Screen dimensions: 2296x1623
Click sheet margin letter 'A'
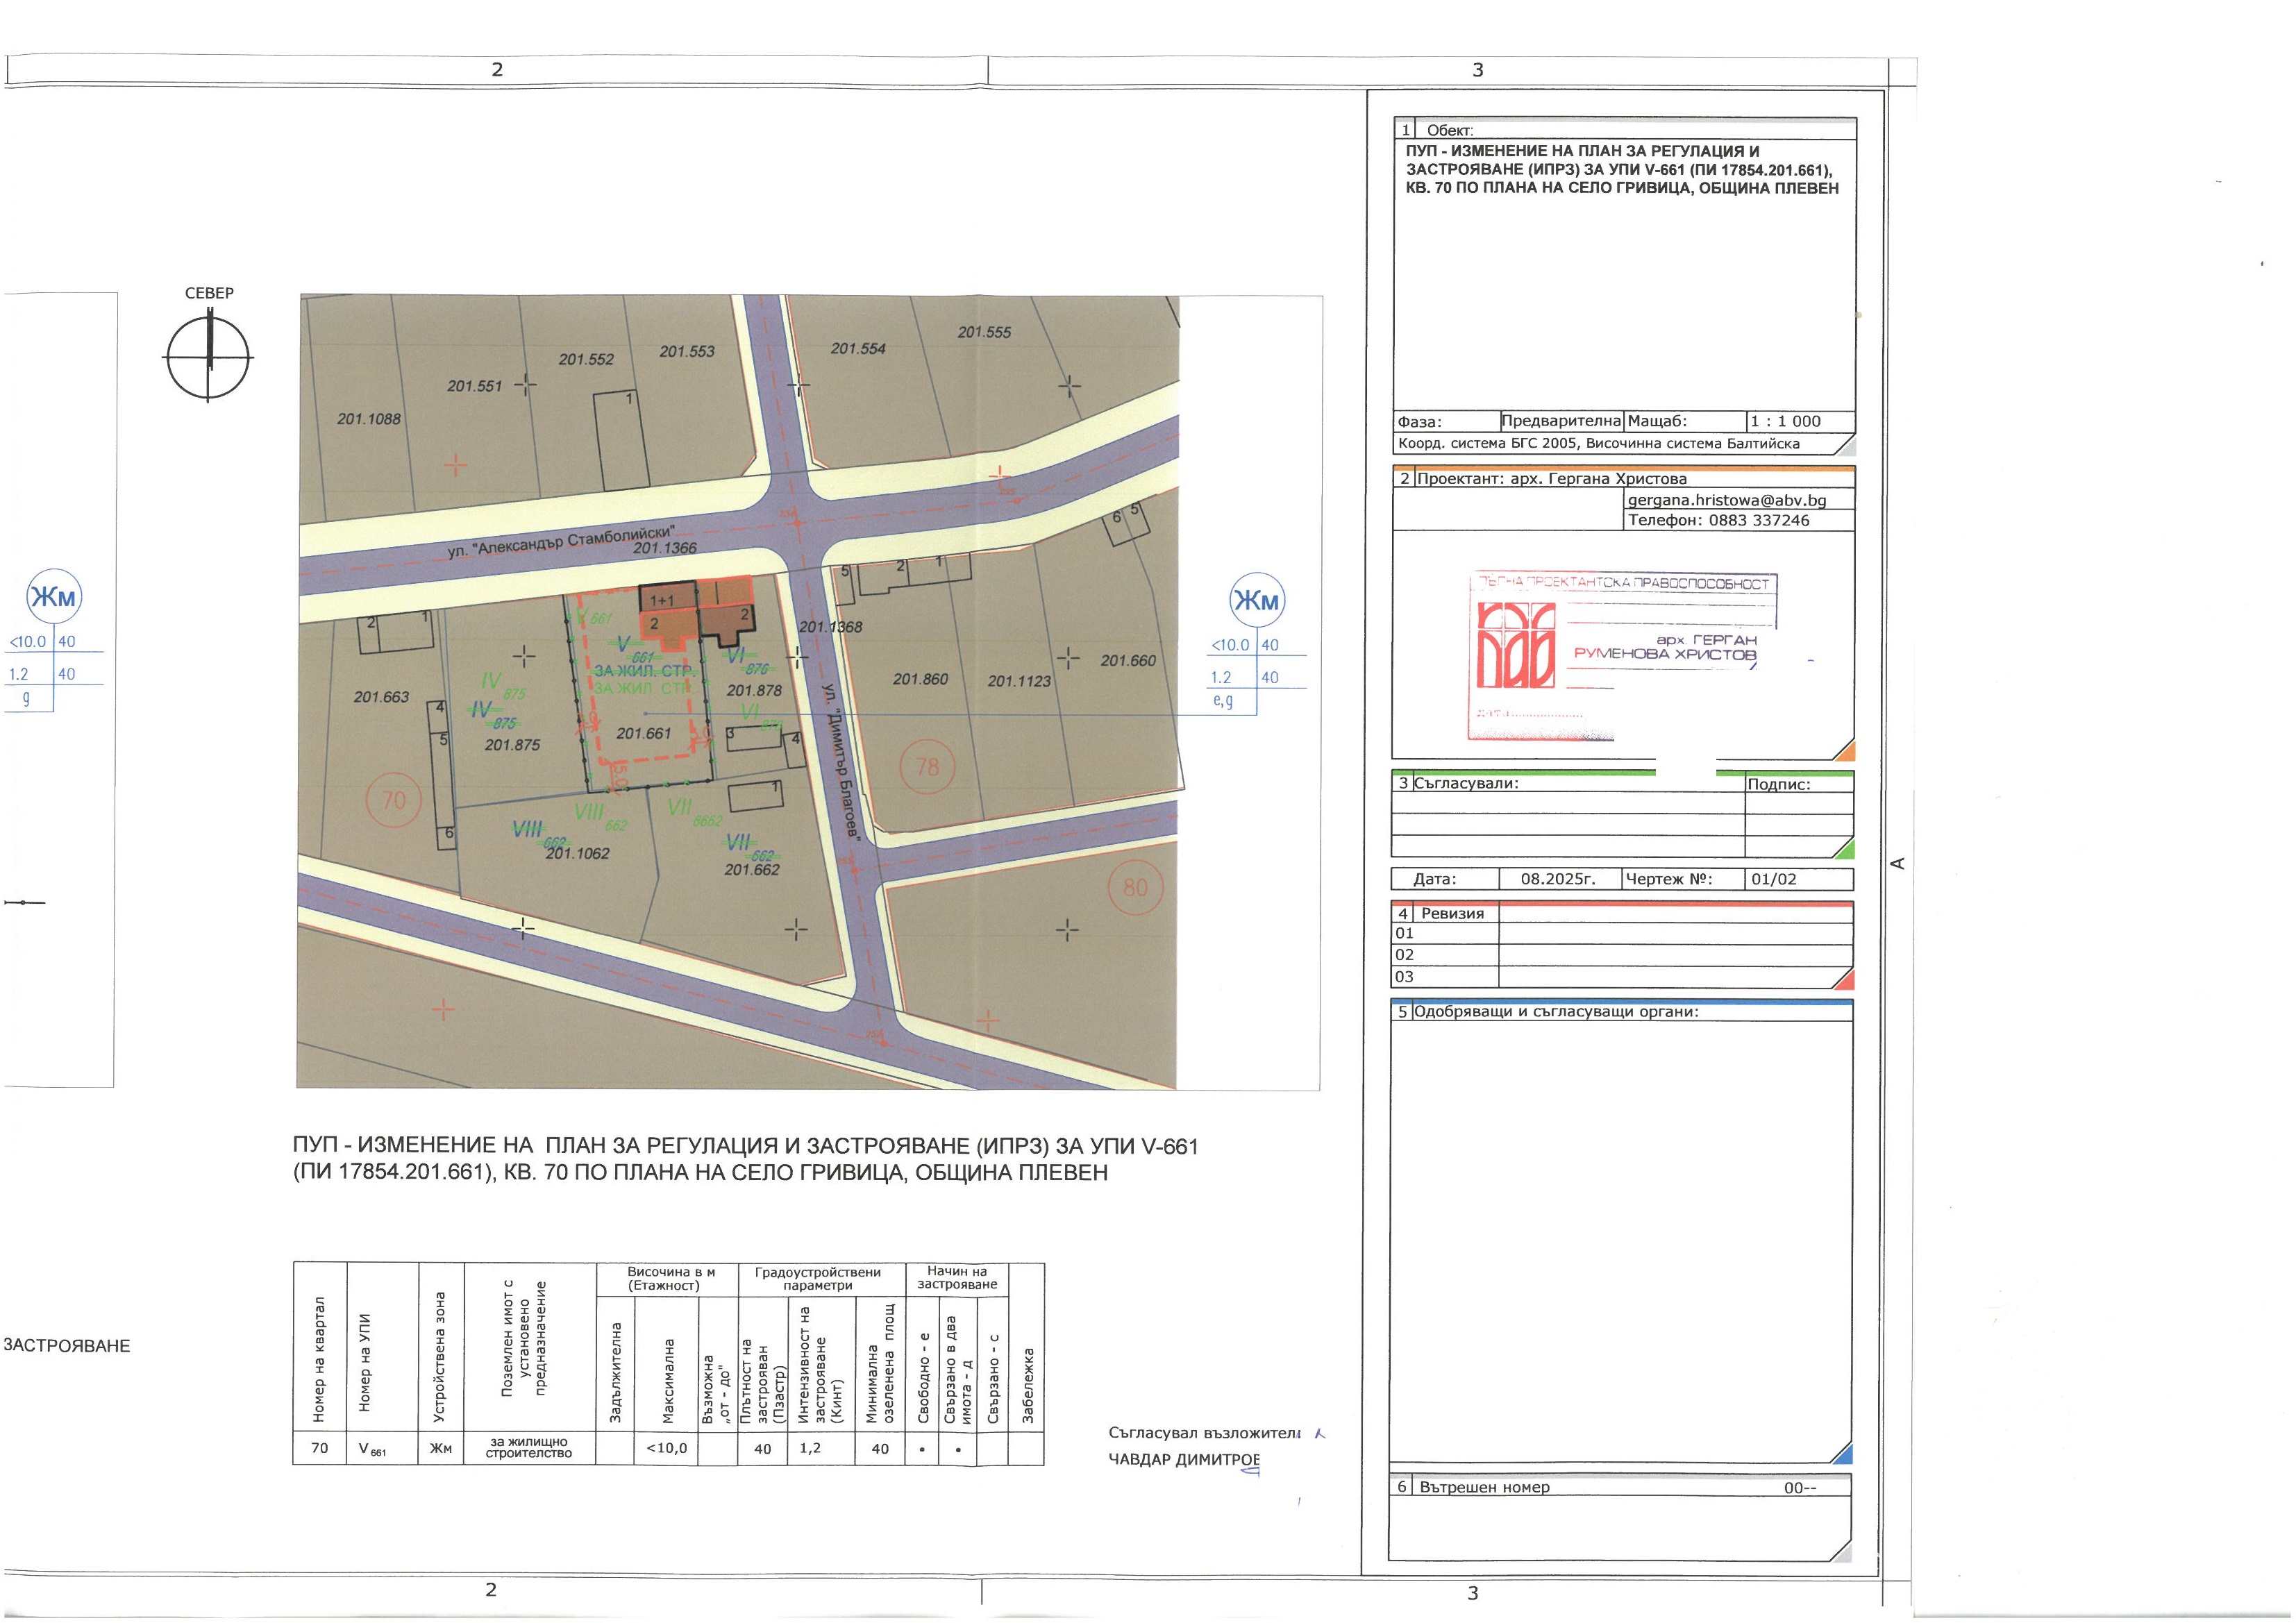1899,863
